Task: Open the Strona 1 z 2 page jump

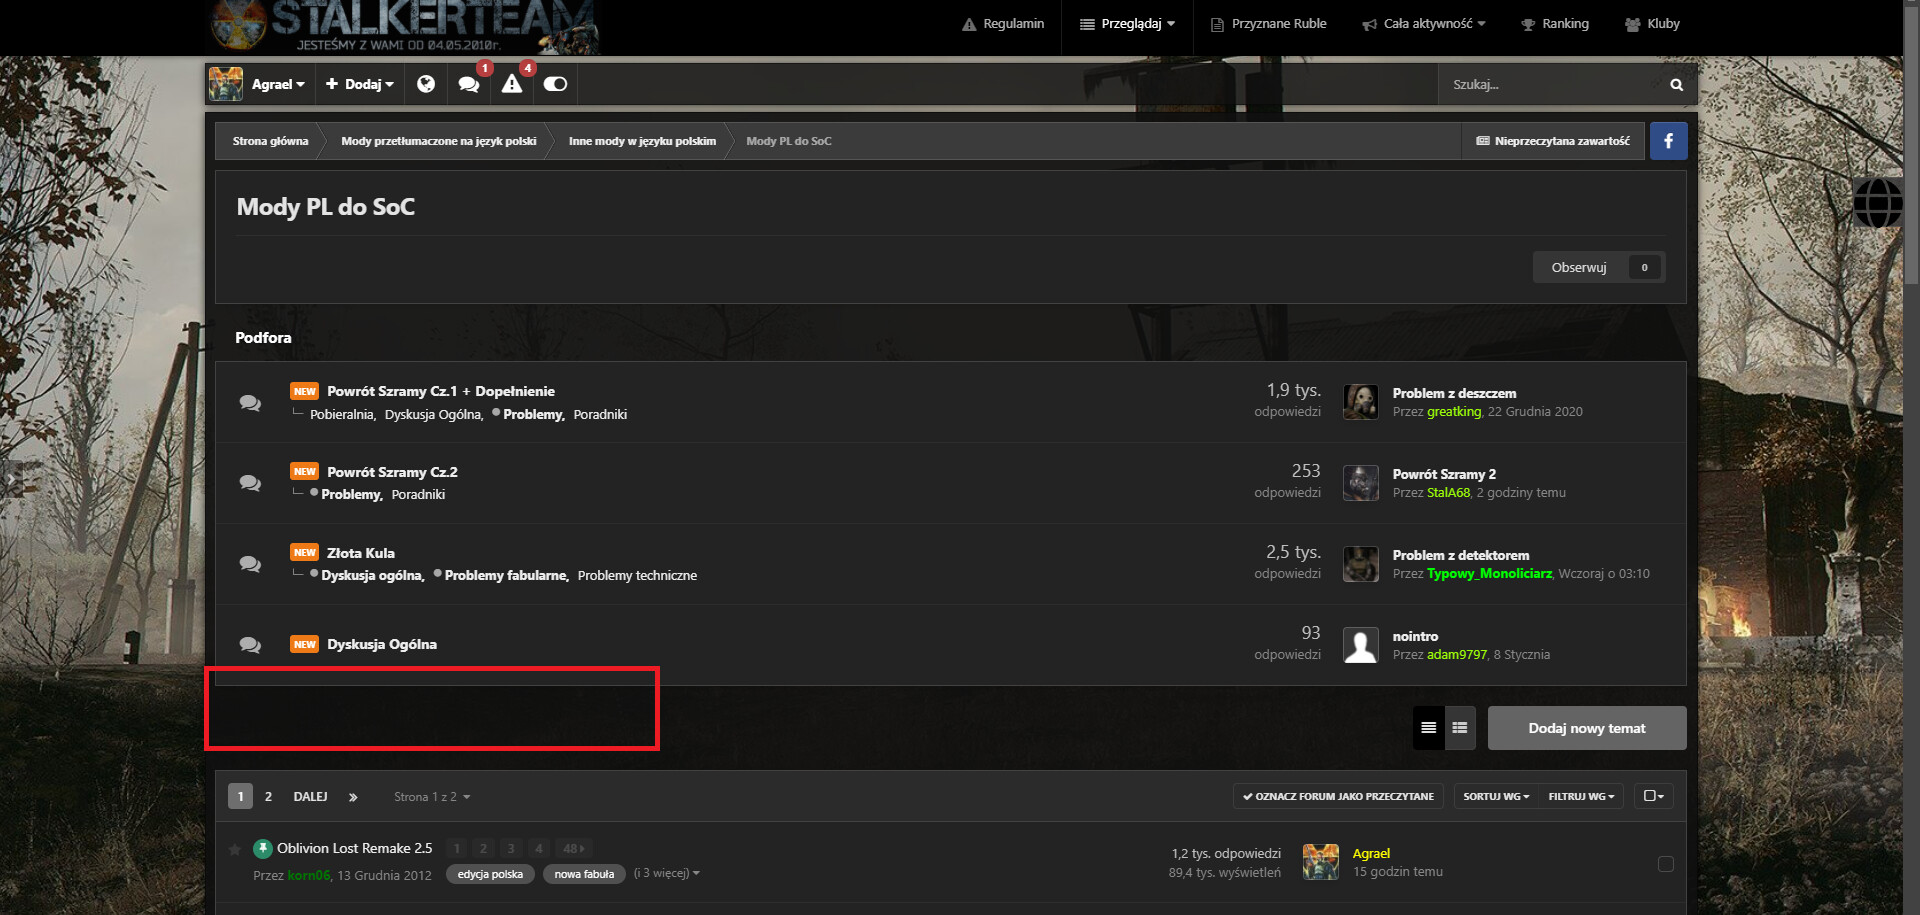Action: click(432, 797)
